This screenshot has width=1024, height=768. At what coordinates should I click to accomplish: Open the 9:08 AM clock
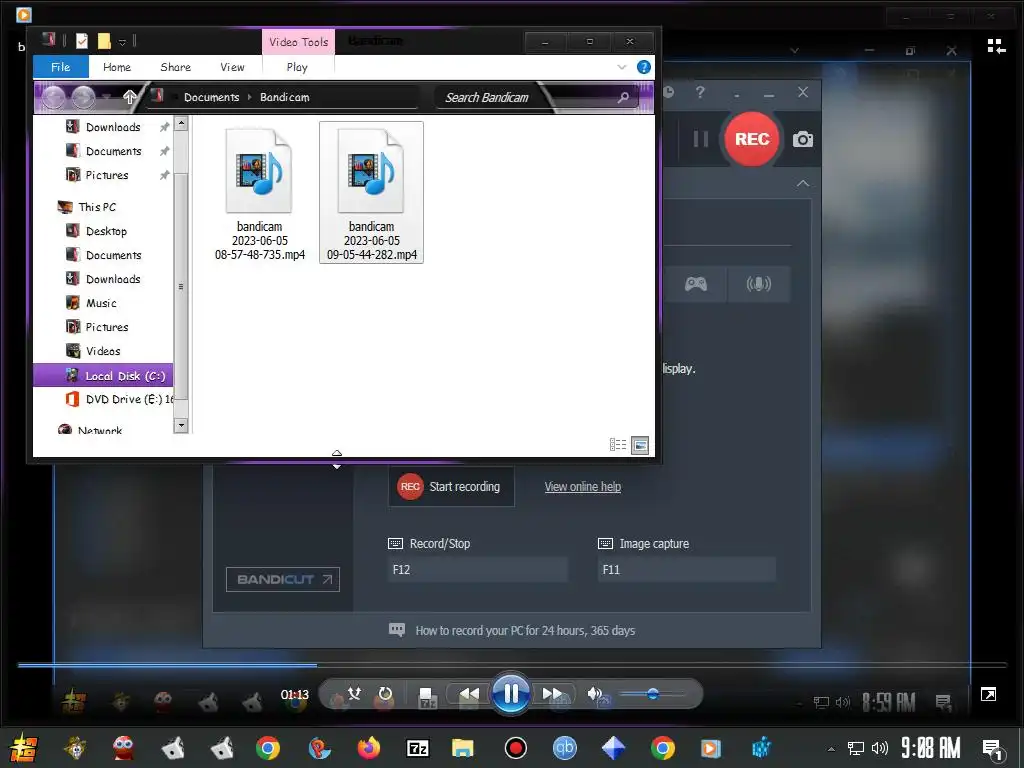(x=930, y=748)
